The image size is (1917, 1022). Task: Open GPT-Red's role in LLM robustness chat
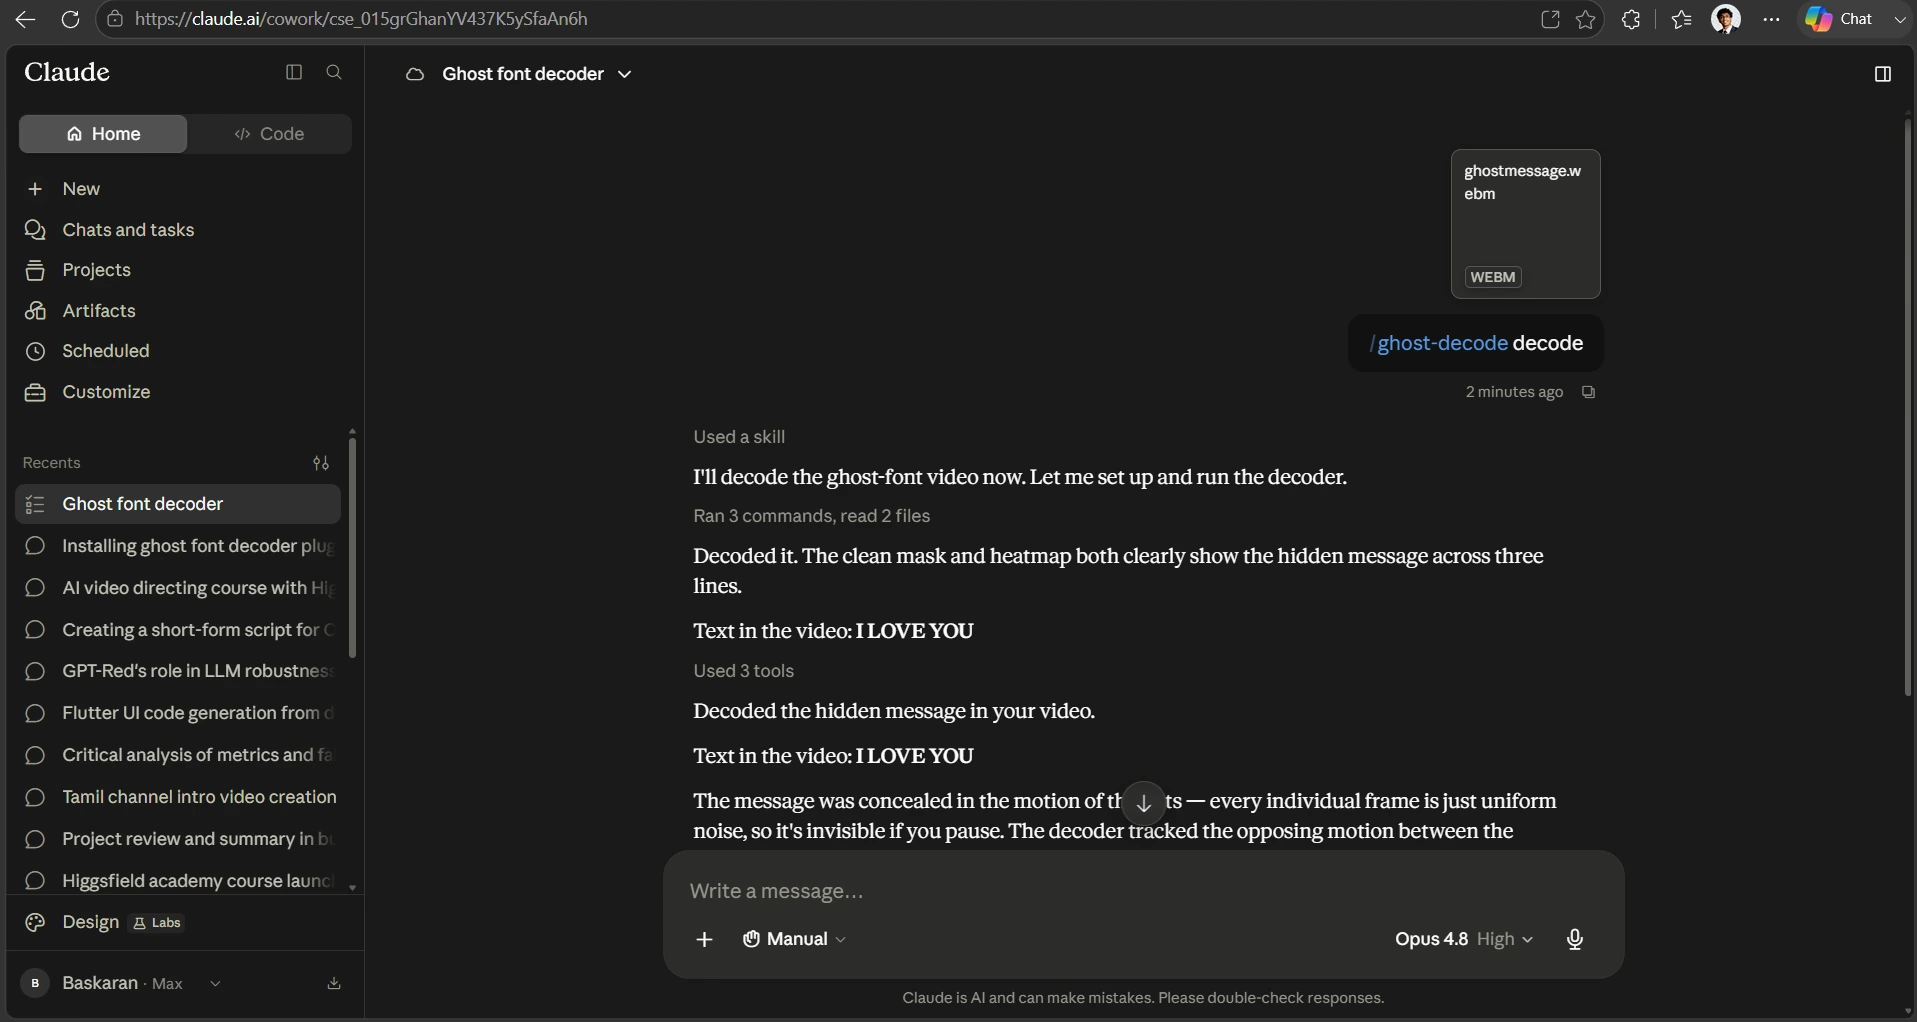178,671
